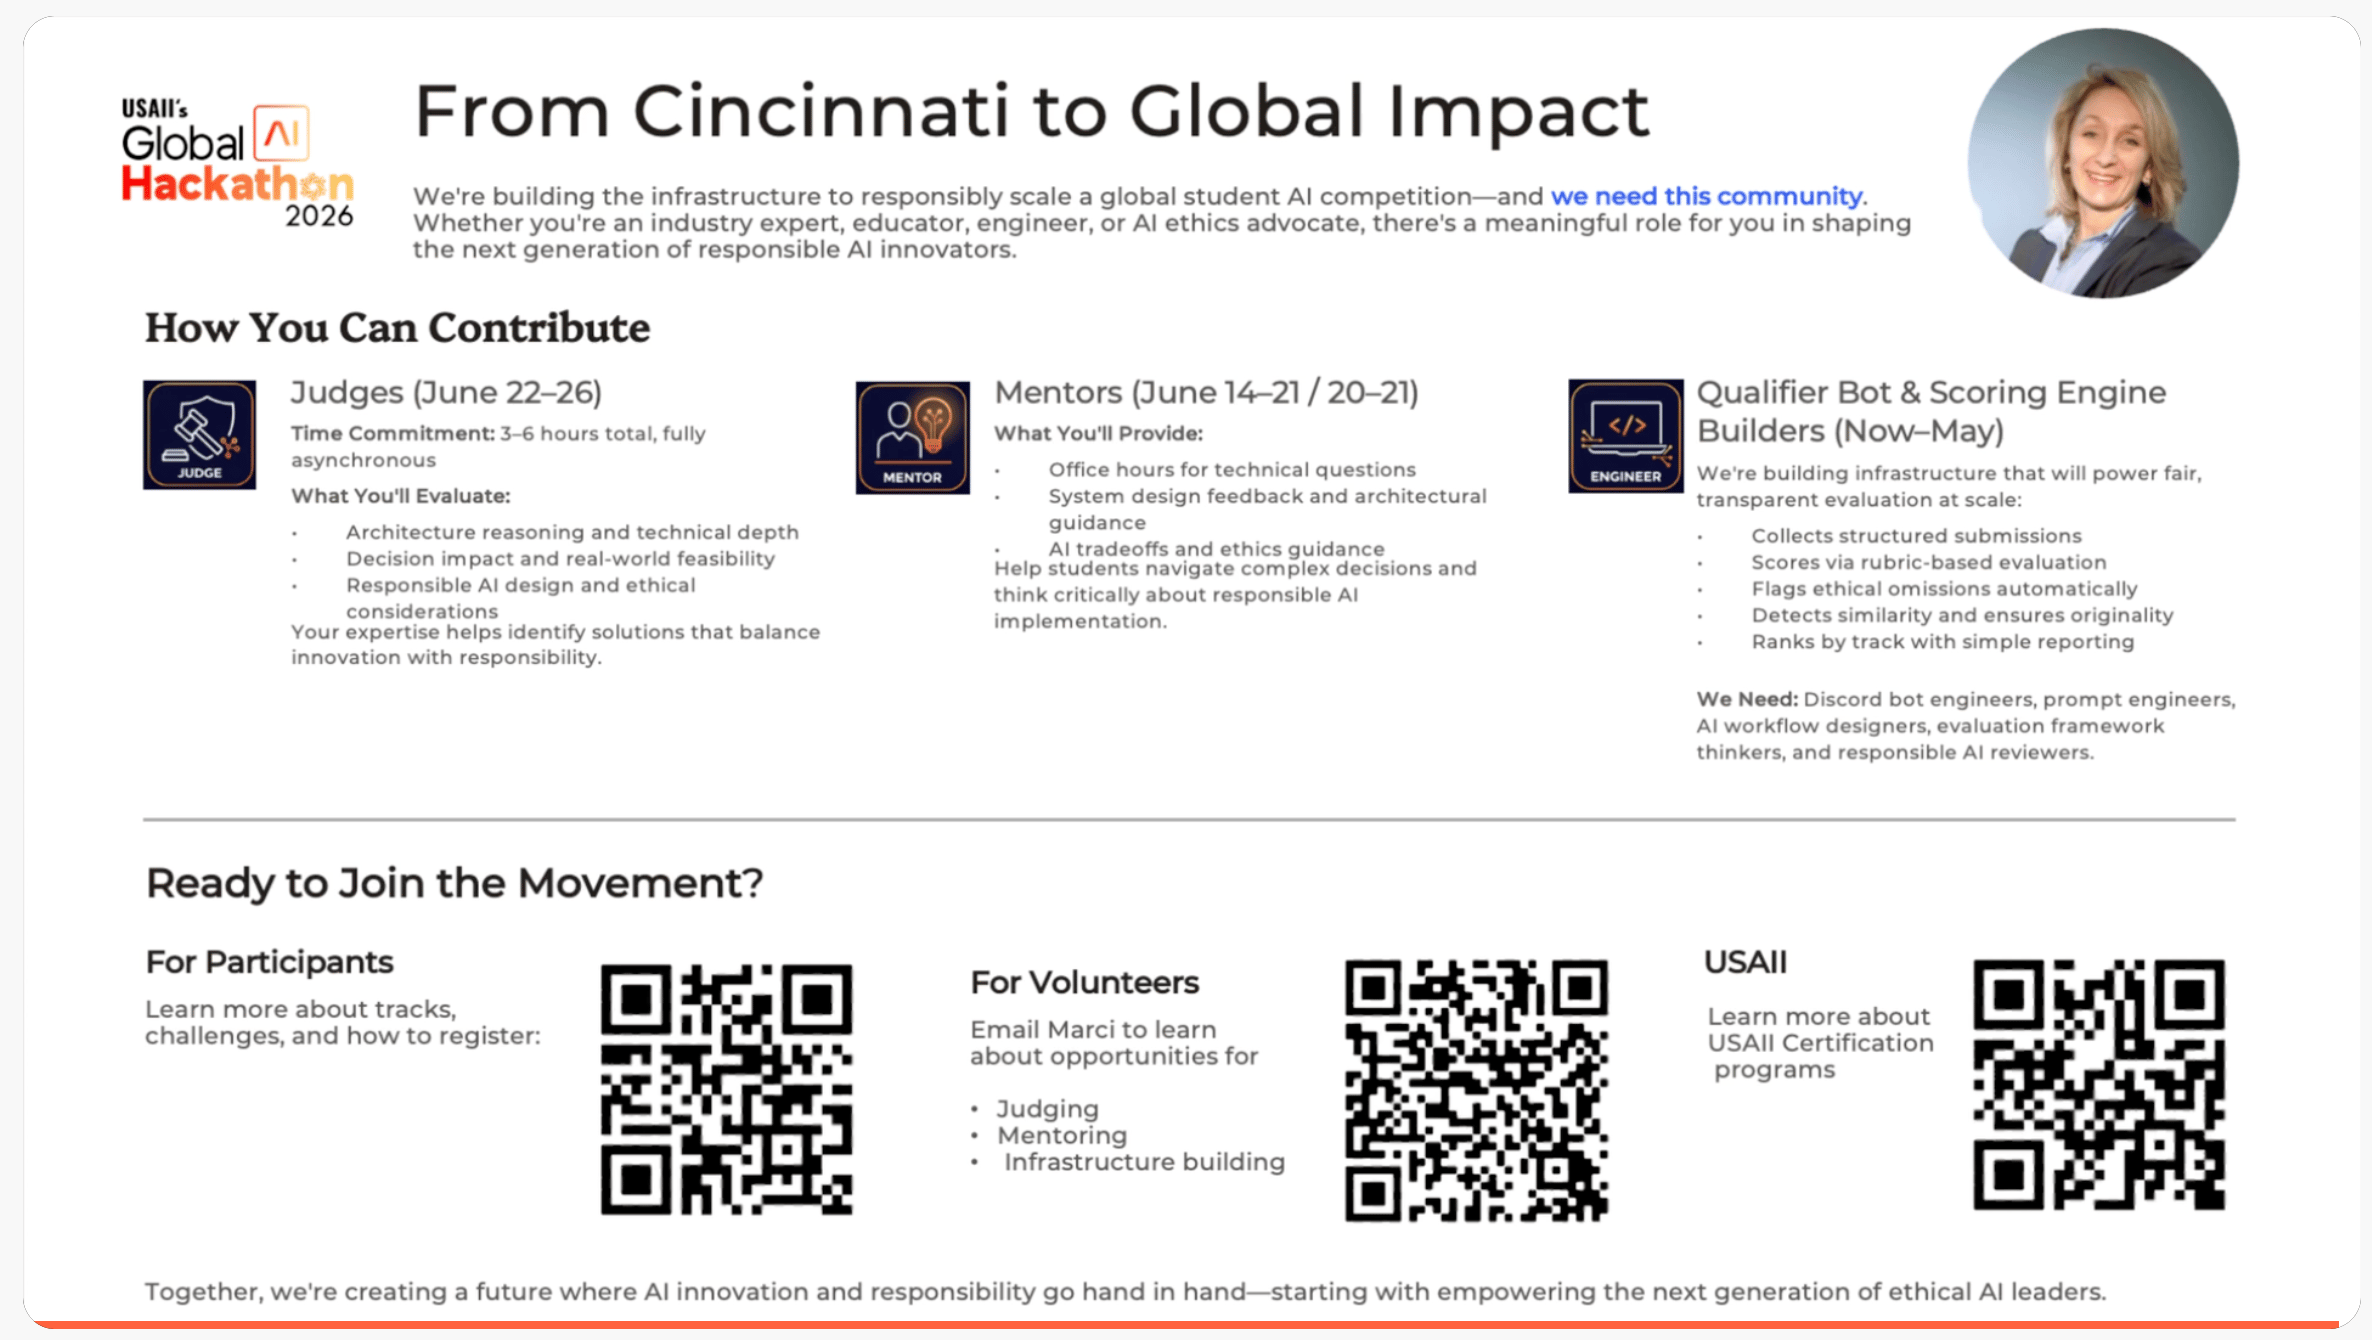The width and height of the screenshot is (2372, 1340).
Task: Click the USAII Global AI Hackathon logo
Action: (x=237, y=165)
